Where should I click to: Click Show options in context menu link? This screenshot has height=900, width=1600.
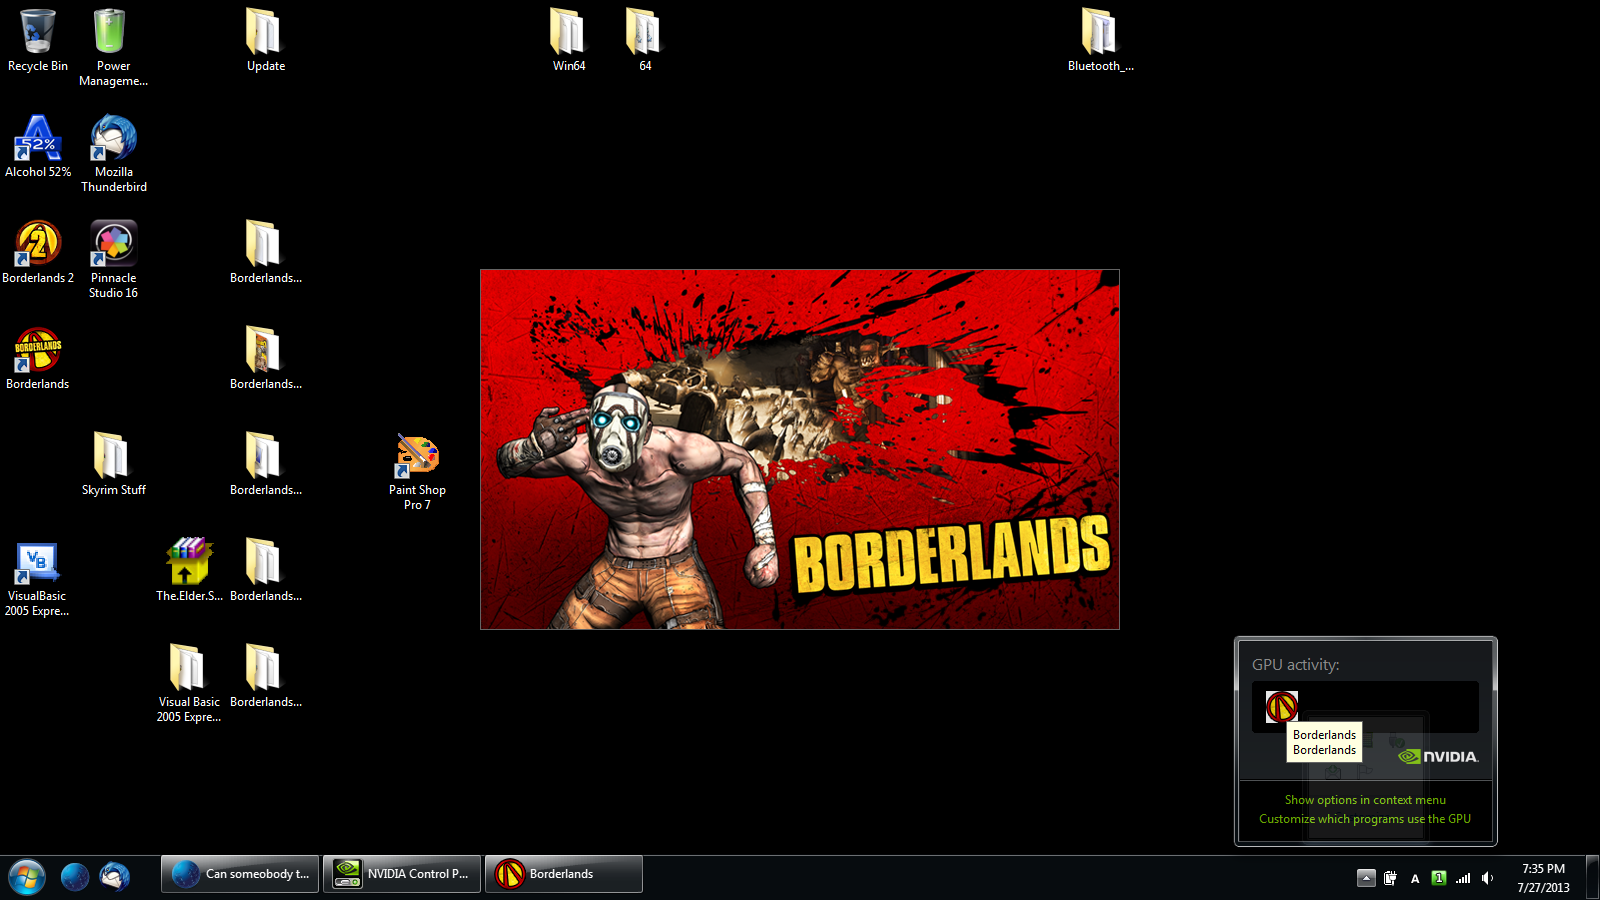1365,800
